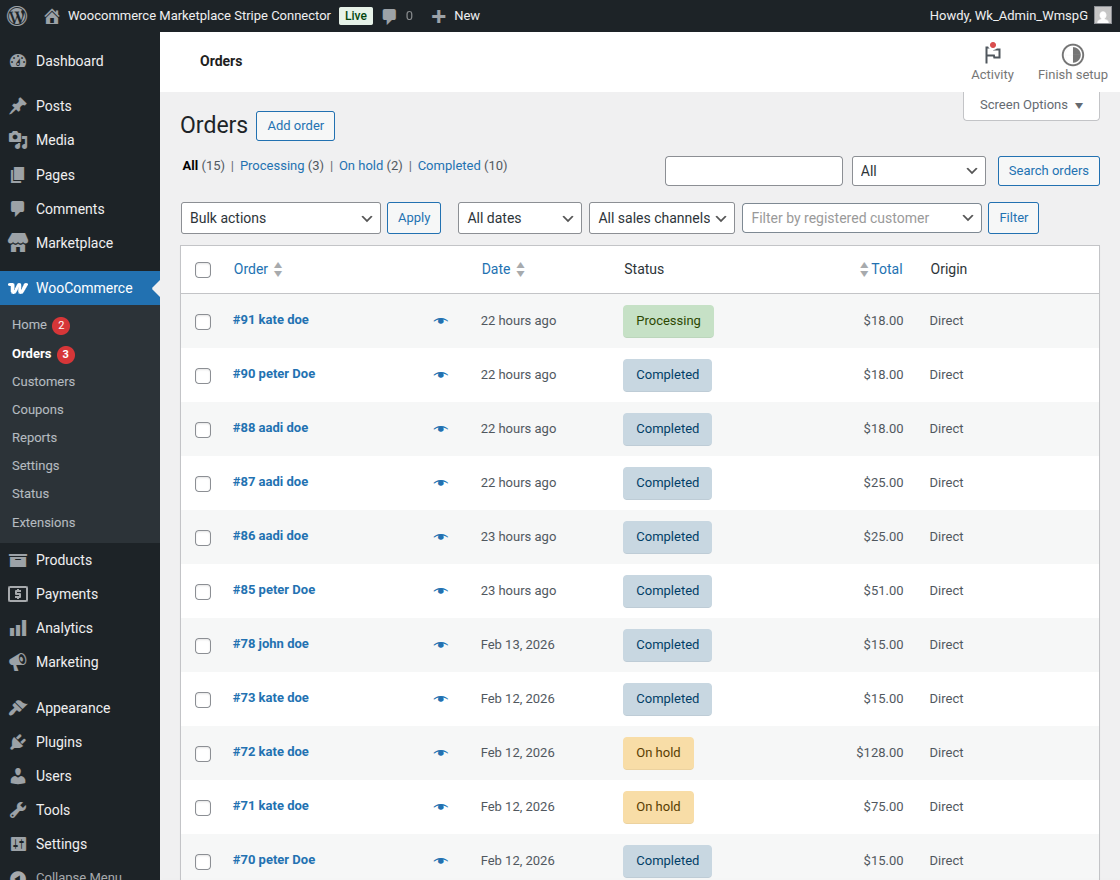Check the box for order #90 peter Doe
The height and width of the screenshot is (880, 1120).
[x=203, y=376]
